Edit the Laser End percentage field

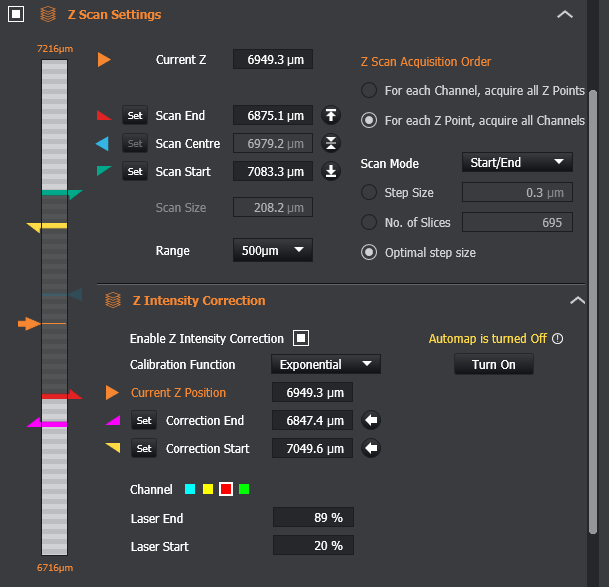coord(313,517)
